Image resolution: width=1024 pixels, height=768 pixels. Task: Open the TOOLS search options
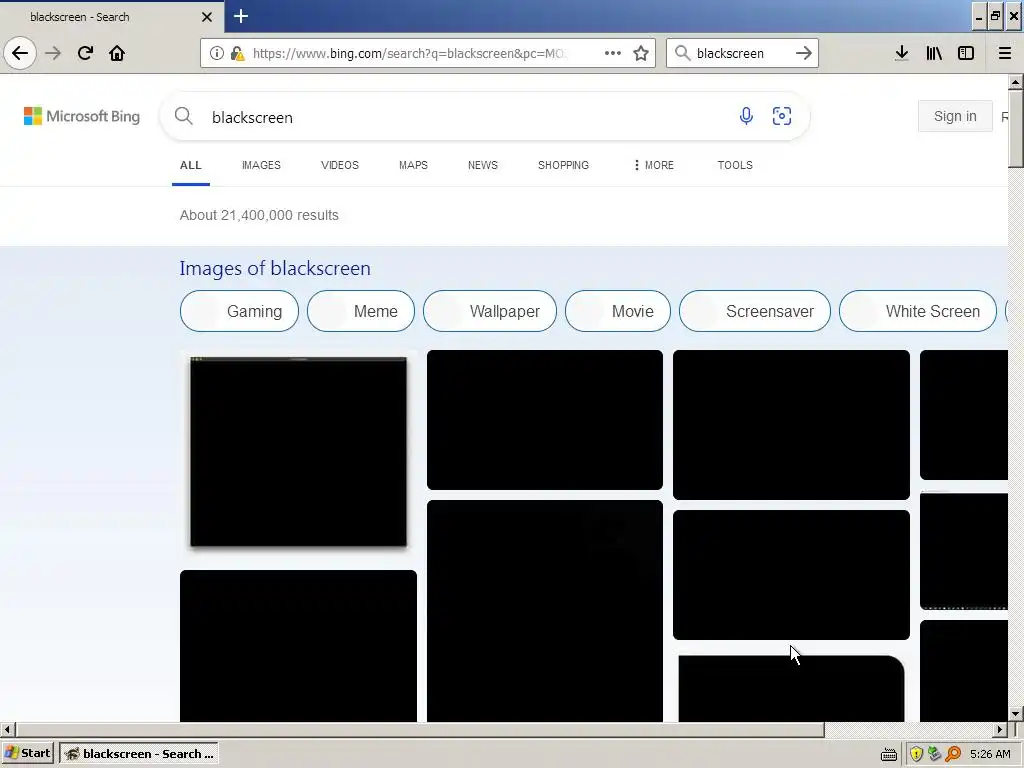[735, 165]
